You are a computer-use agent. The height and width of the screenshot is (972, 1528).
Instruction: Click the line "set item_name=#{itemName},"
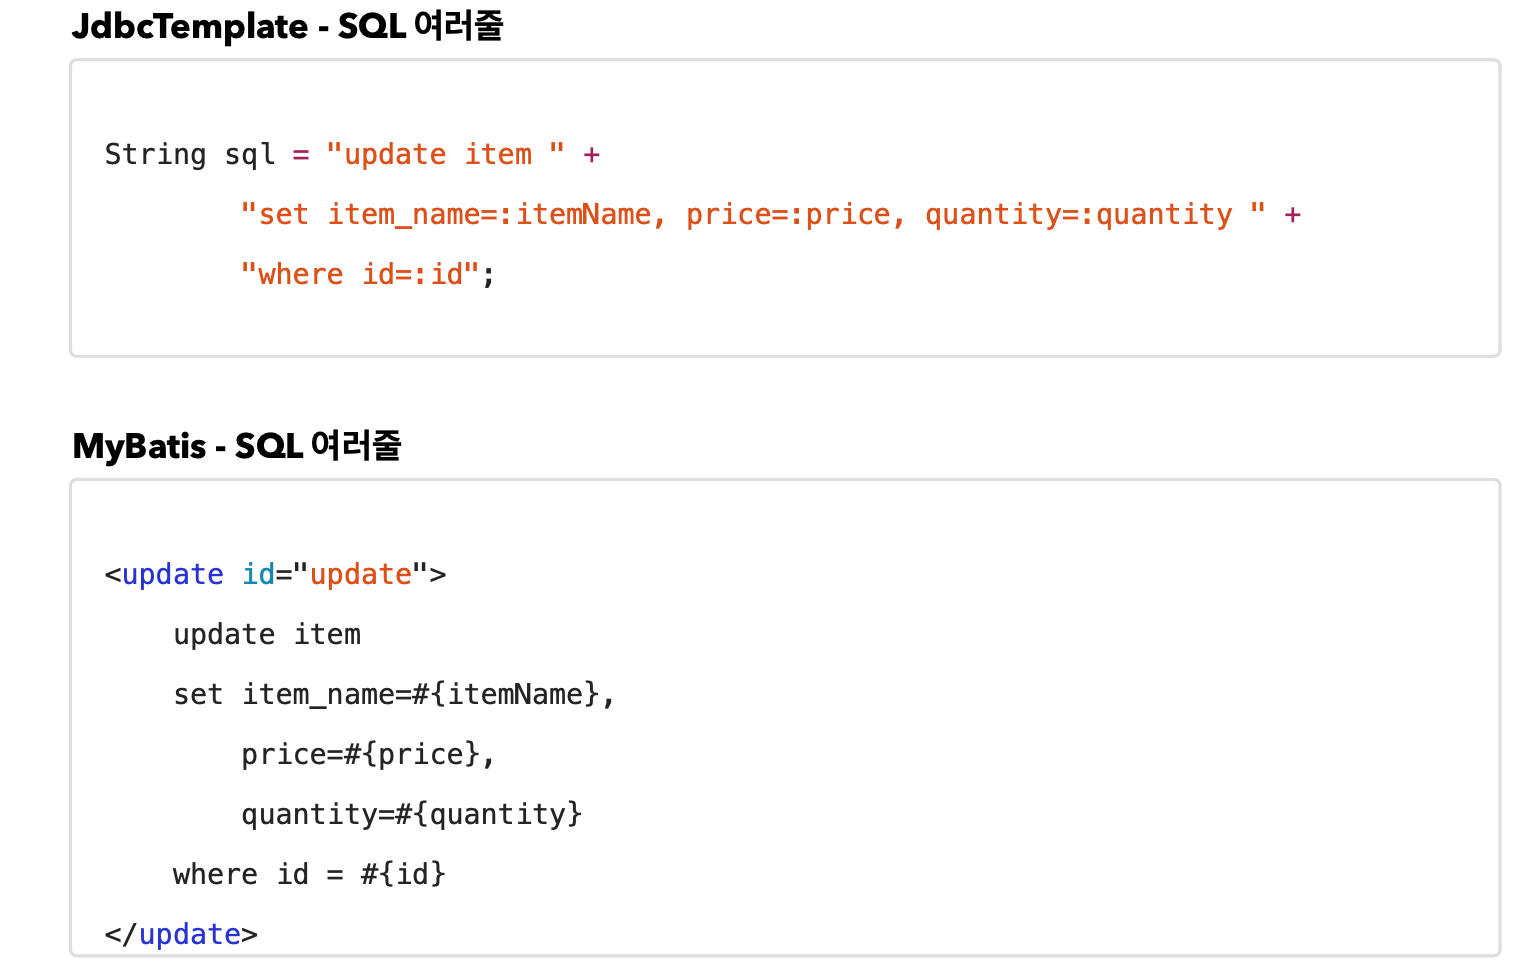(394, 695)
